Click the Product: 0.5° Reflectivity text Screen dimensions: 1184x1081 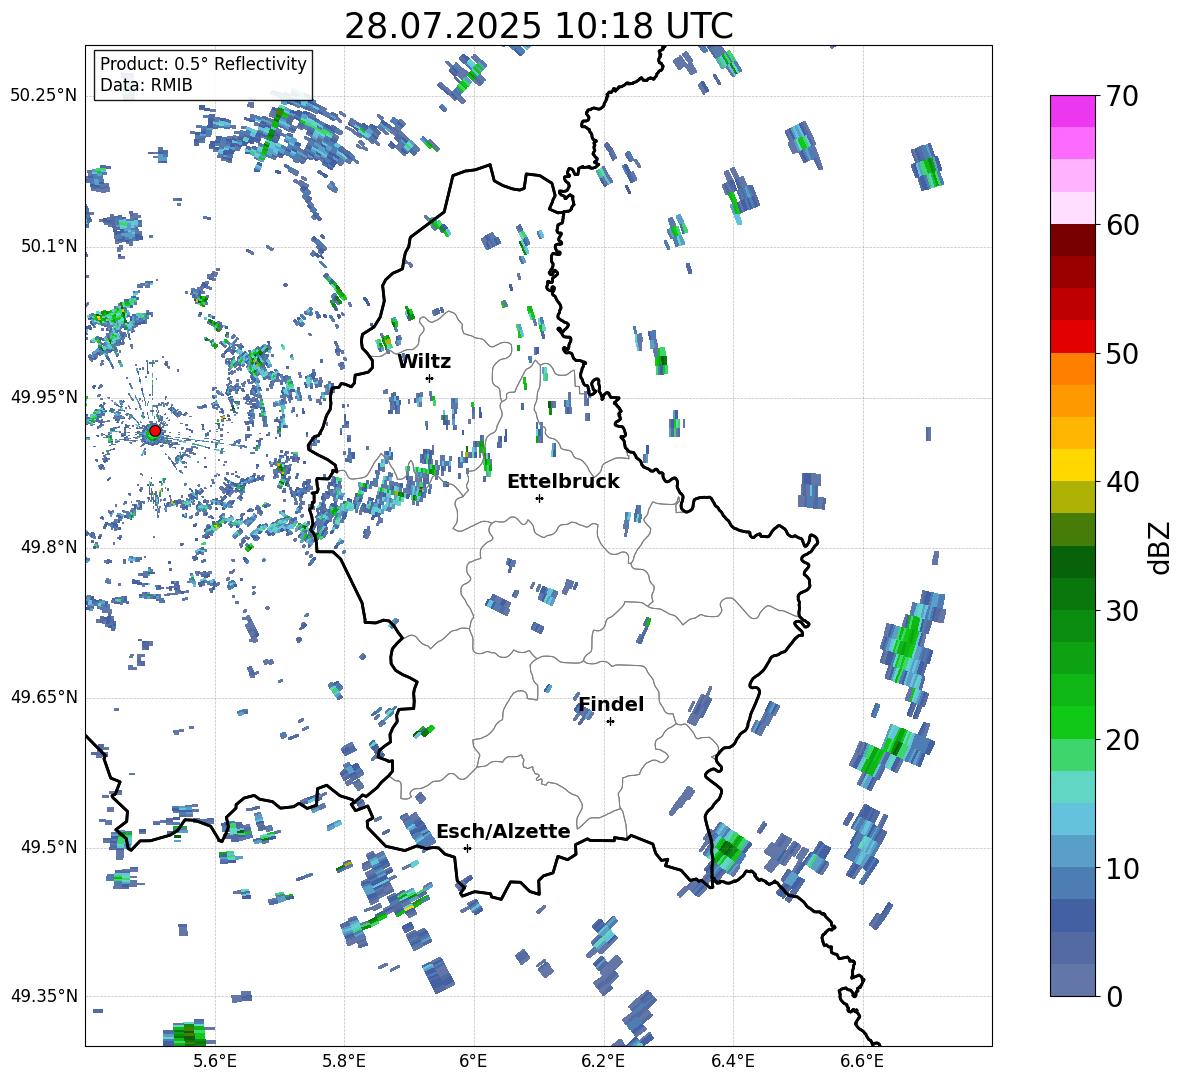pyautogui.click(x=203, y=63)
